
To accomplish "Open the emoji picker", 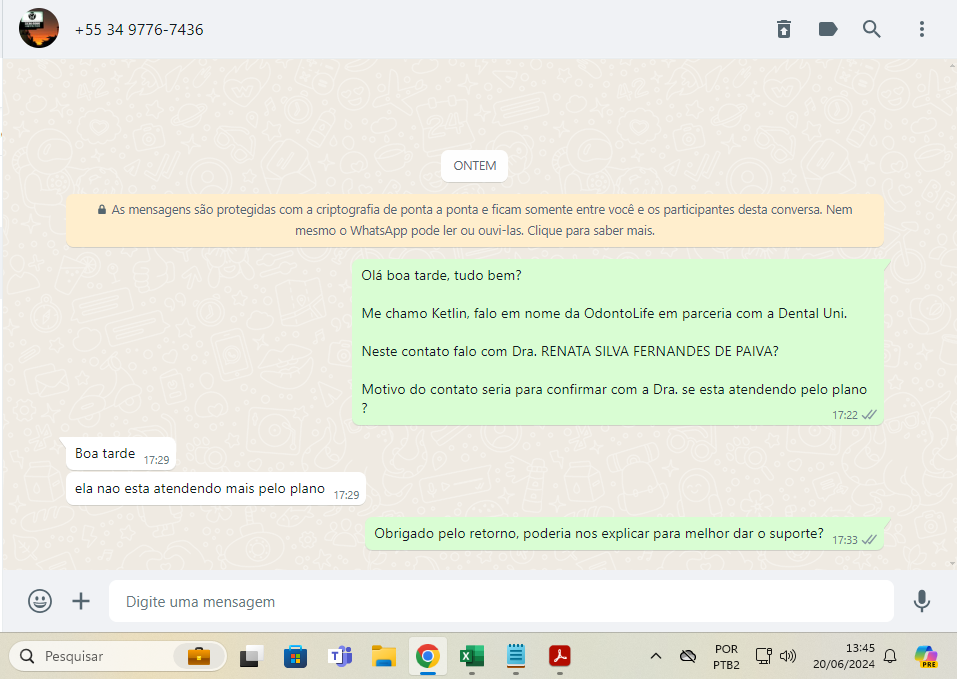I will pyautogui.click(x=40, y=601).
